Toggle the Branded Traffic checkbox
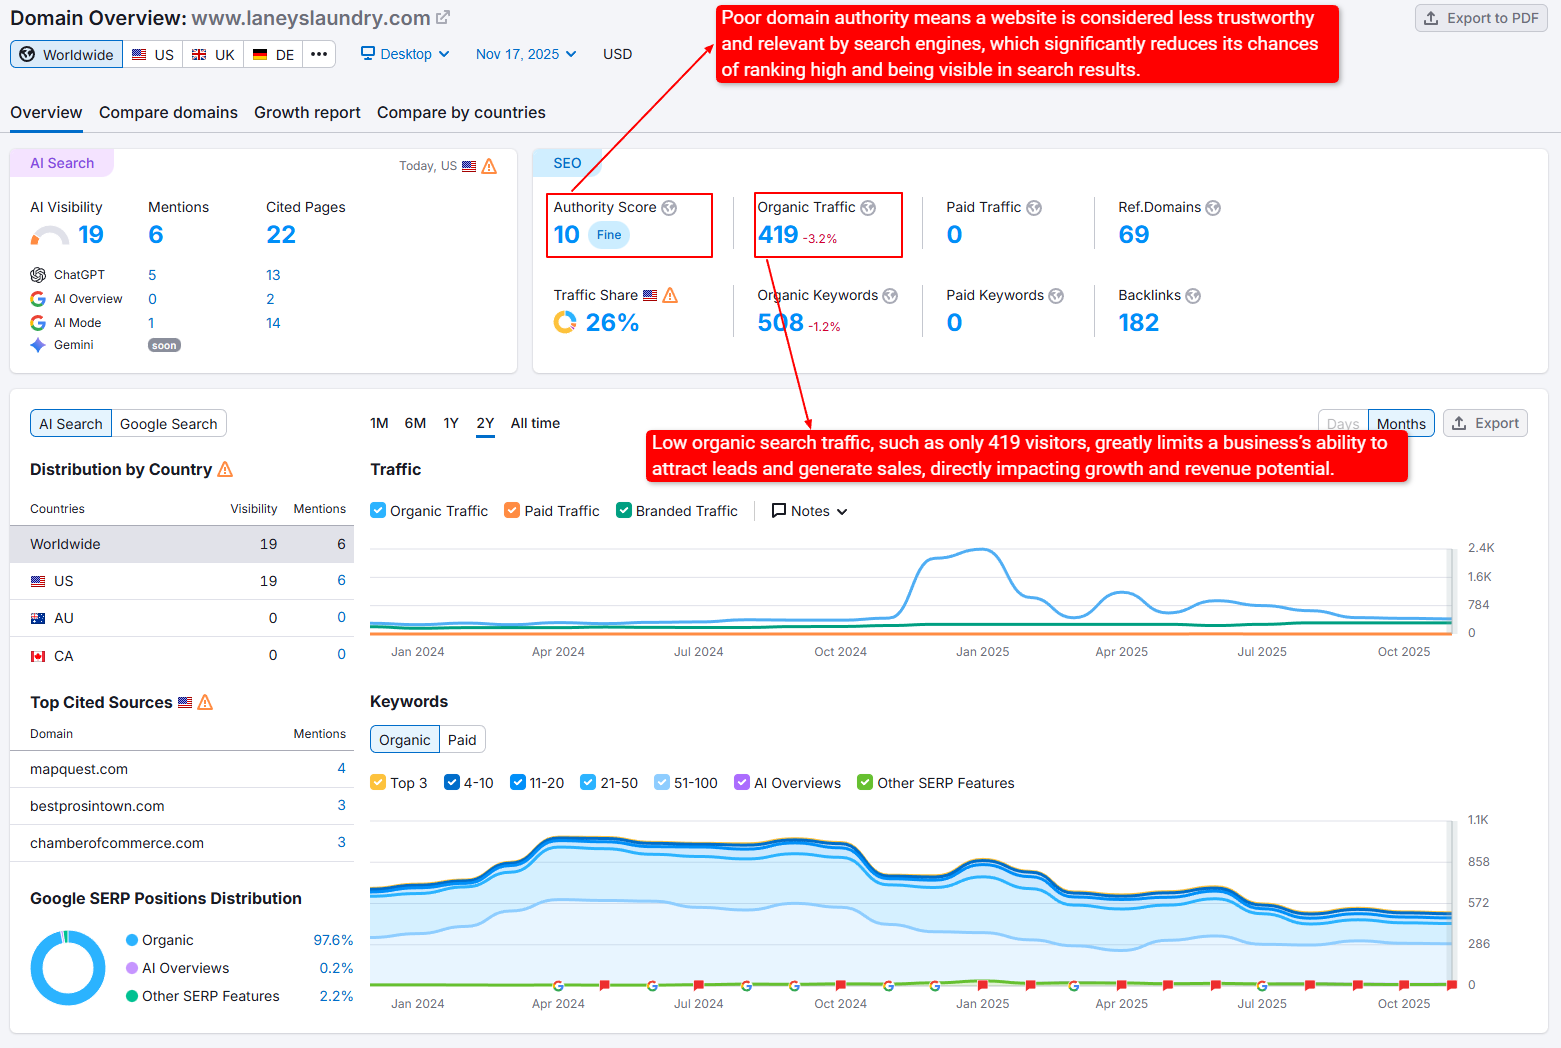This screenshot has width=1561, height=1048. click(624, 511)
